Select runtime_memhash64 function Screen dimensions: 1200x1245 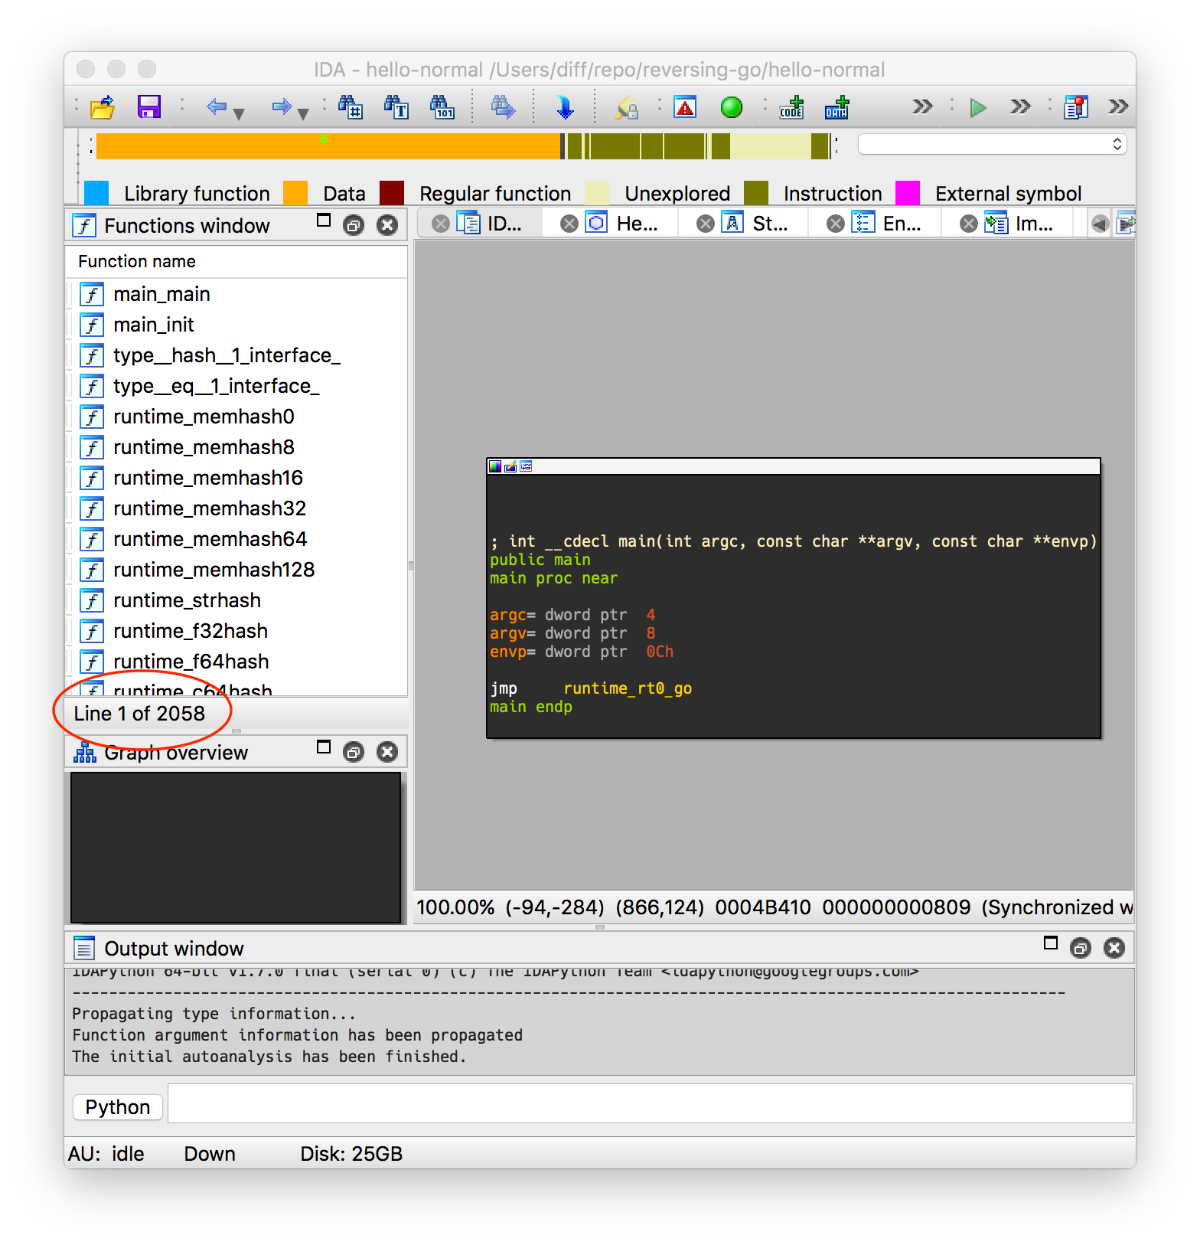pos(210,539)
